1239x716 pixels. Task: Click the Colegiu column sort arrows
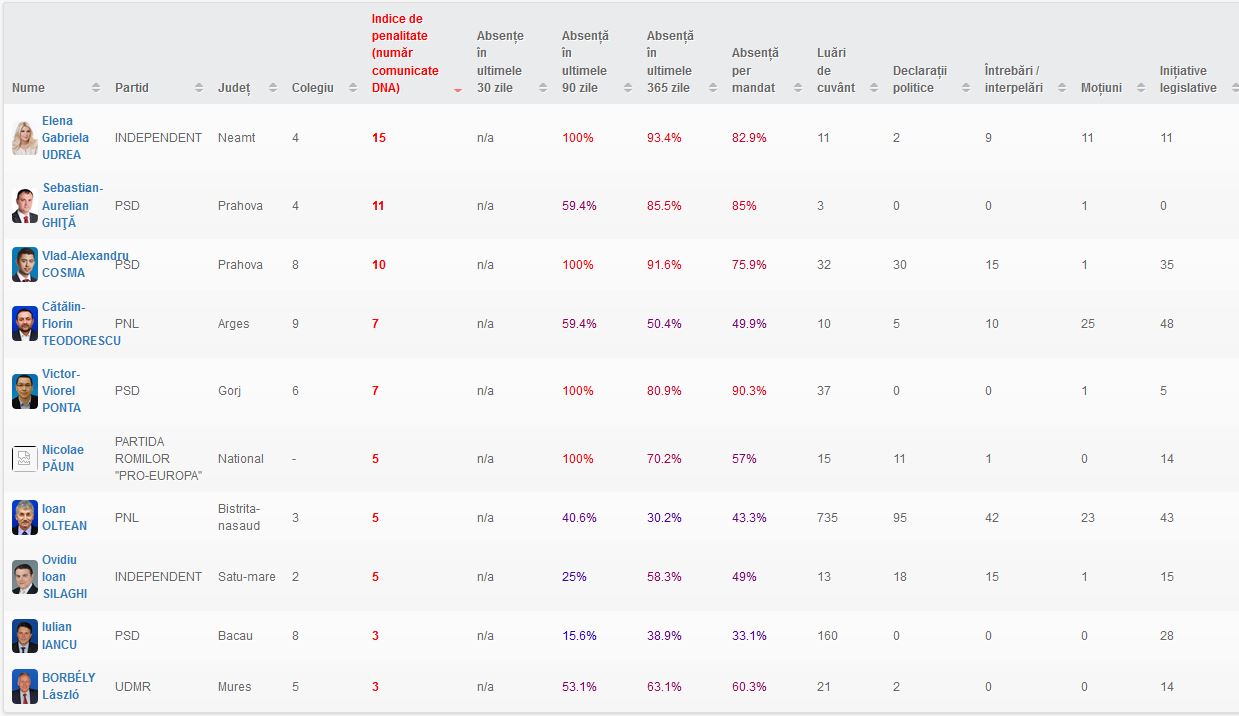(353, 88)
